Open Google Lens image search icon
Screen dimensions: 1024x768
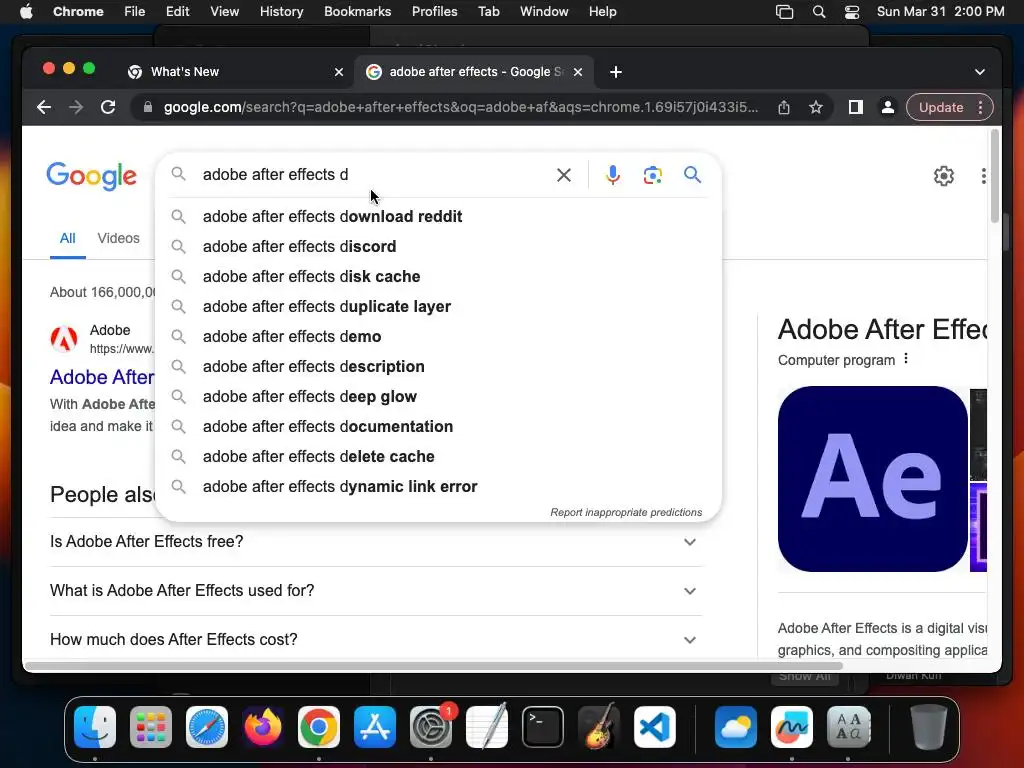pyautogui.click(x=652, y=175)
